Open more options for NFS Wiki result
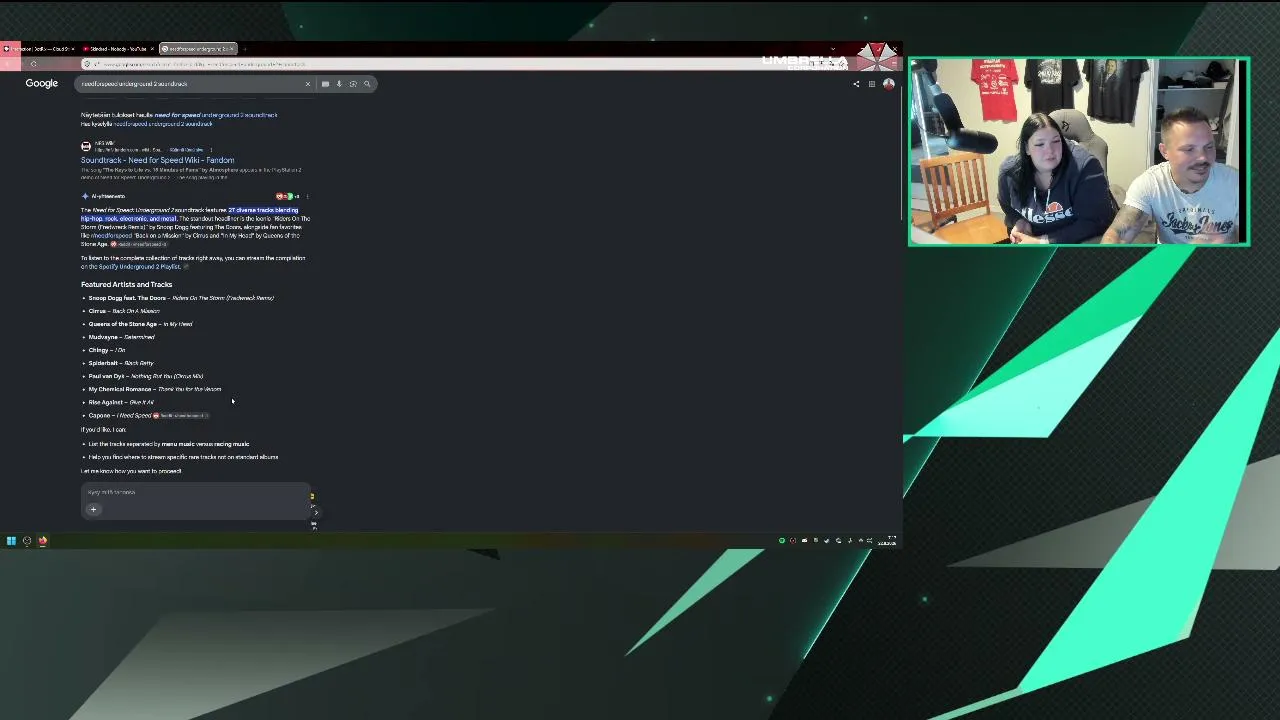Viewport: 1280px width, 720px height. [x=210, y=150]
